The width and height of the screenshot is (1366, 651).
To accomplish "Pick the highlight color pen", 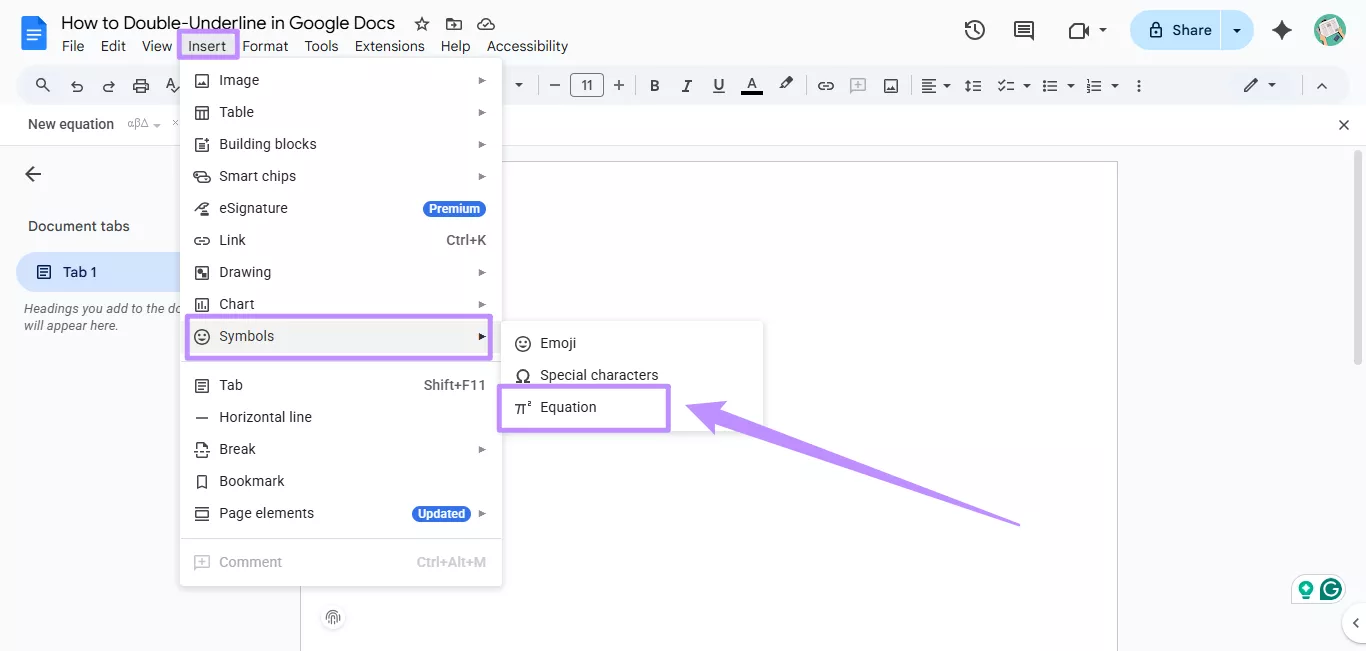I will tap(786, 85).
